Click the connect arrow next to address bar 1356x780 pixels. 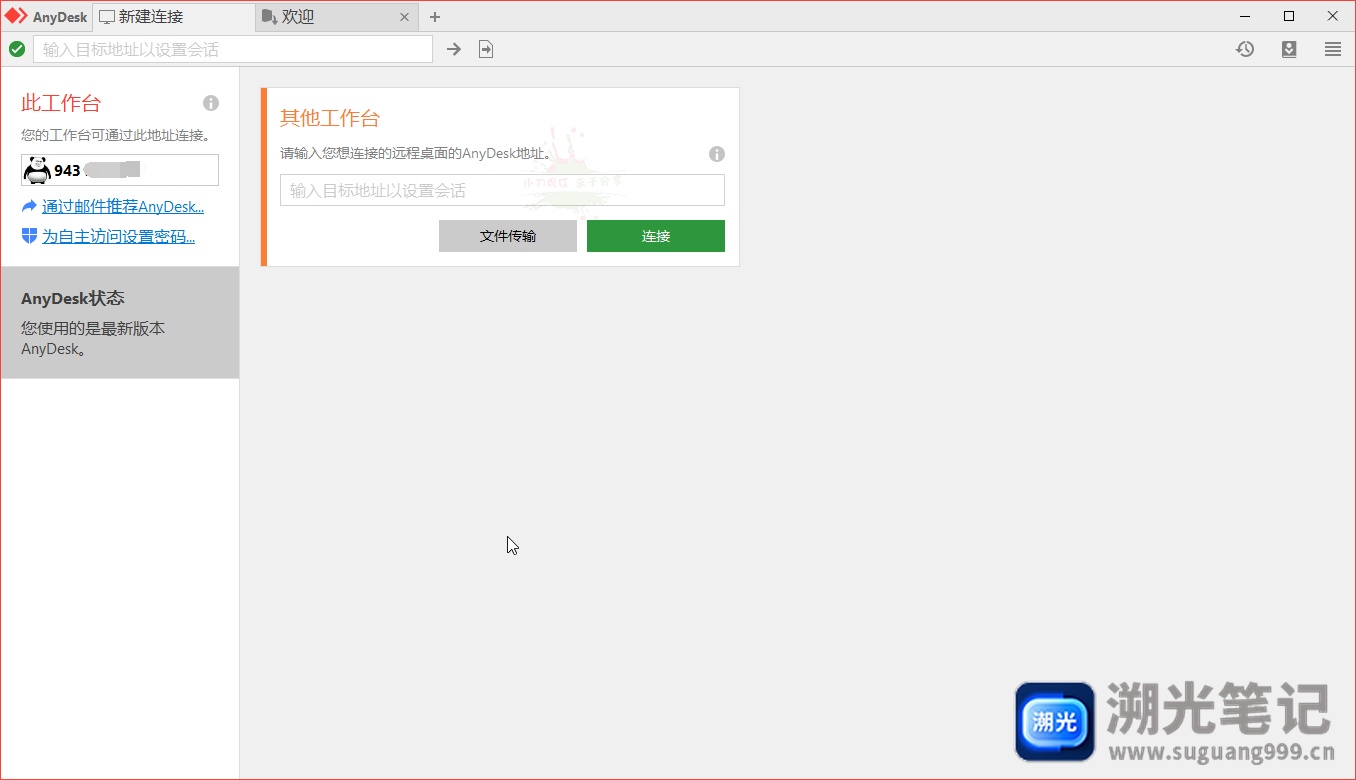[x=454, y=49]
